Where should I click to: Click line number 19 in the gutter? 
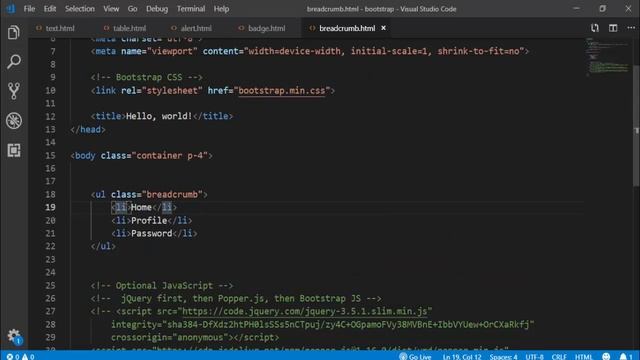(x=50, y=207)
